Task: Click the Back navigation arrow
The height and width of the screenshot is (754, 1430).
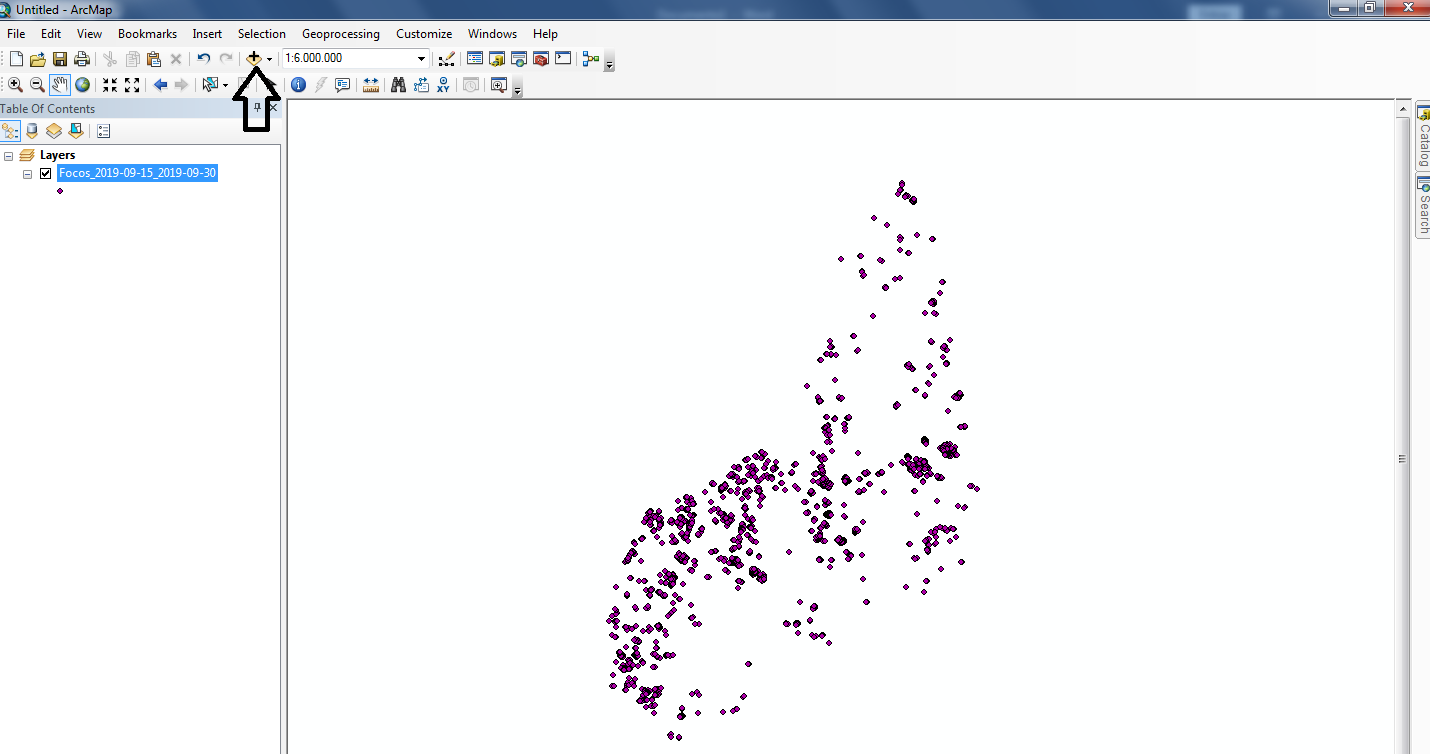Action: [159, 85]
